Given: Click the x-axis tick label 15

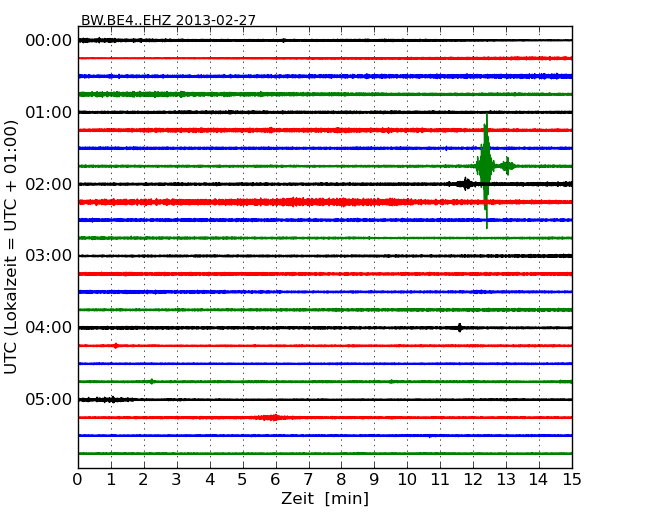Looking at the screenshot, I should pos(571,480).
